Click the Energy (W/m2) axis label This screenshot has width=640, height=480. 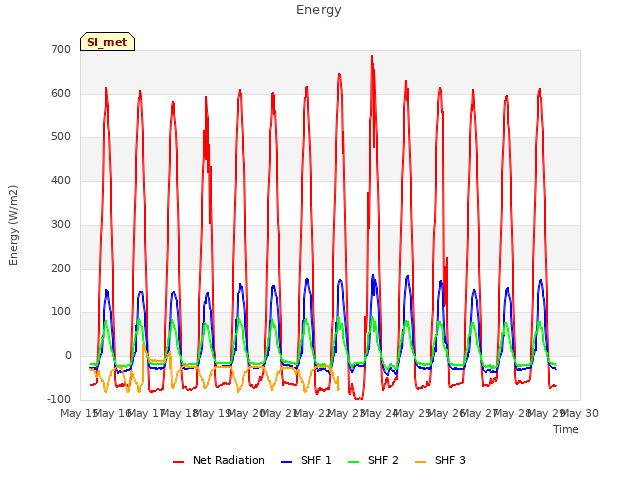pos(13,225)
